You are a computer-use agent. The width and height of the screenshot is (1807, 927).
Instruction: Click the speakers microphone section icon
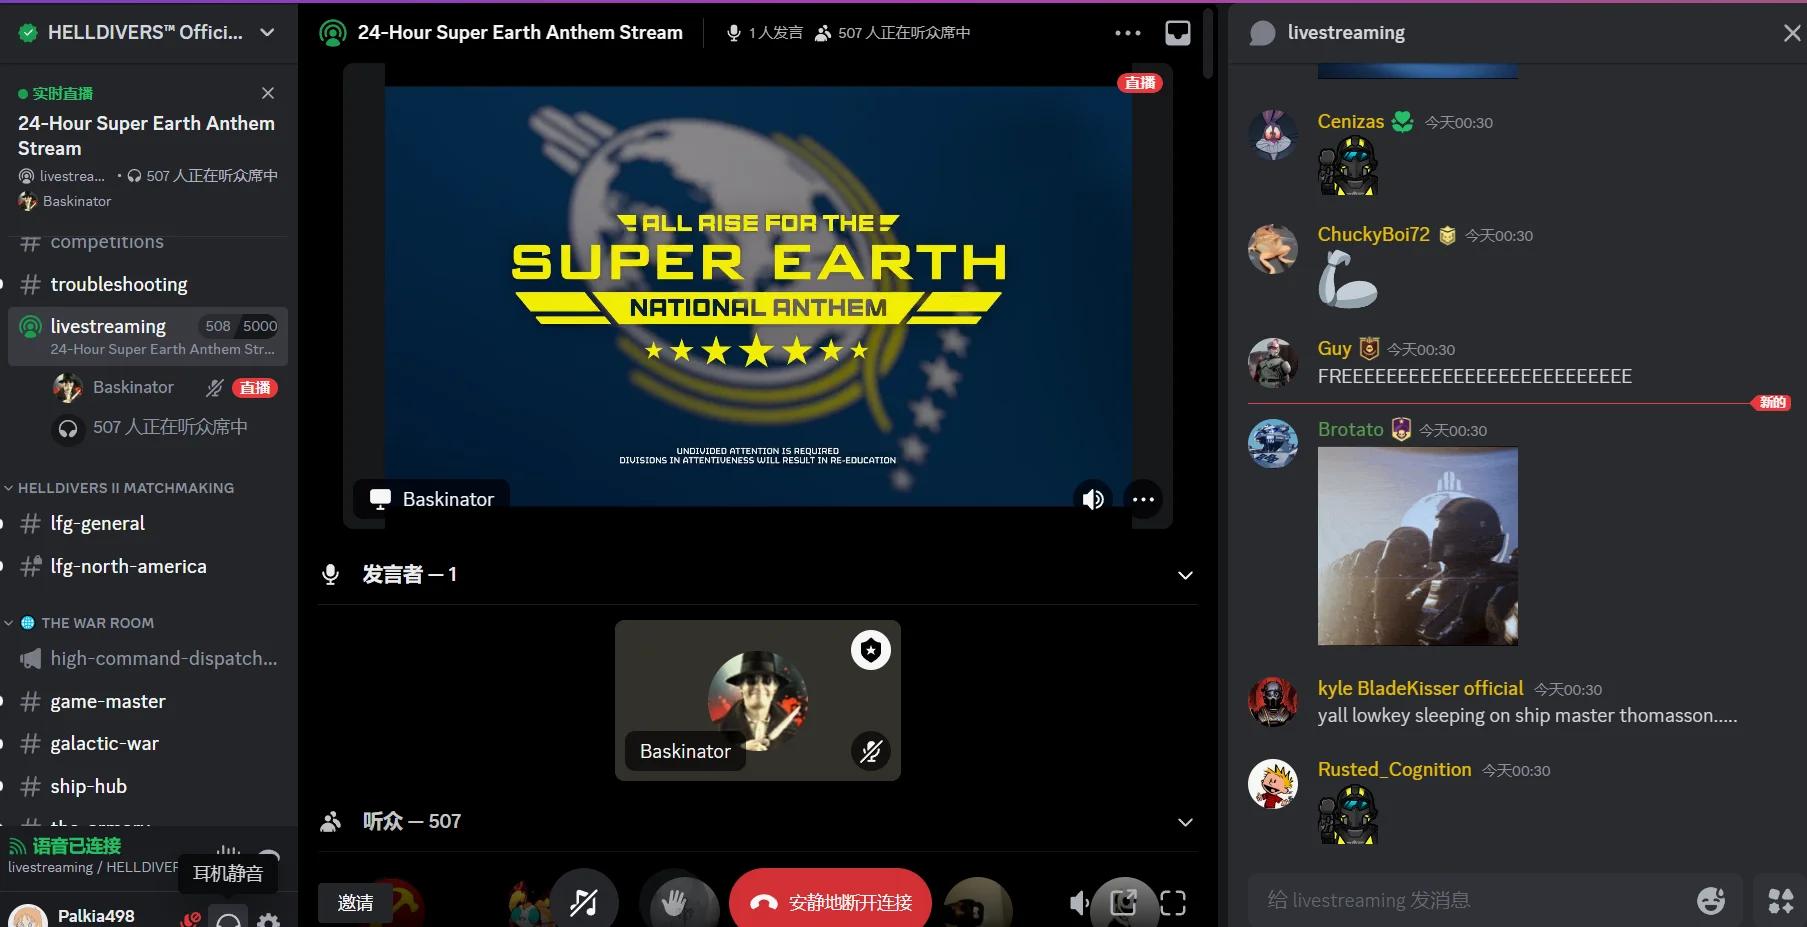(x=330, y=574)
